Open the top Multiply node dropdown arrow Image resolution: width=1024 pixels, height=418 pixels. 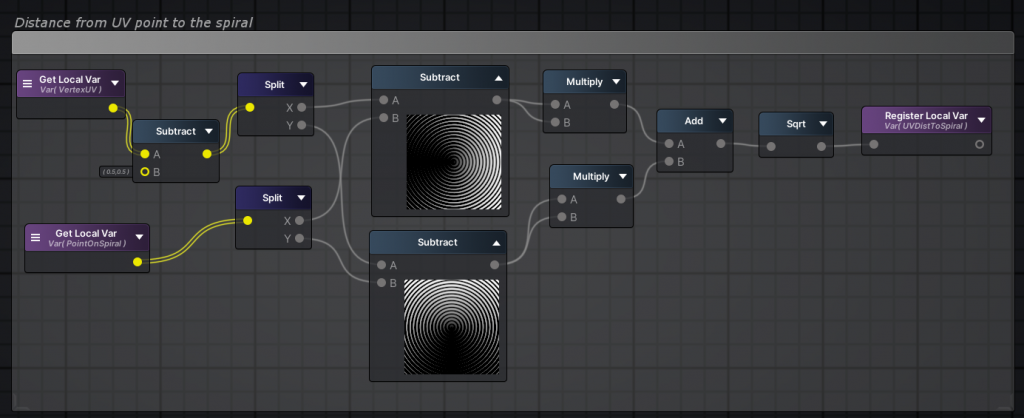617,82
